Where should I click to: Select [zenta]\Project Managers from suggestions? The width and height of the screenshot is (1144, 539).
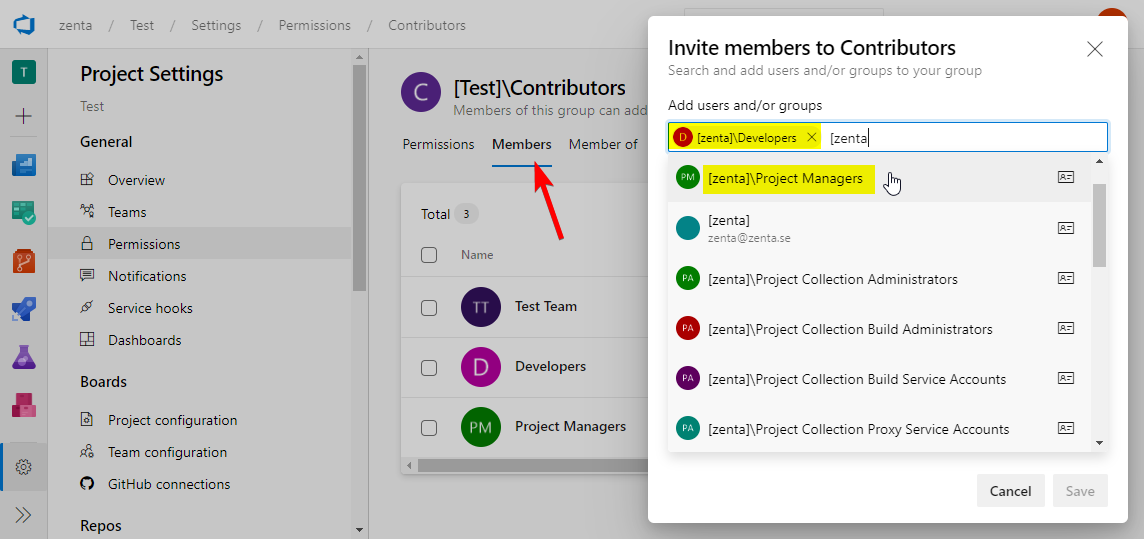pos(784,179)
